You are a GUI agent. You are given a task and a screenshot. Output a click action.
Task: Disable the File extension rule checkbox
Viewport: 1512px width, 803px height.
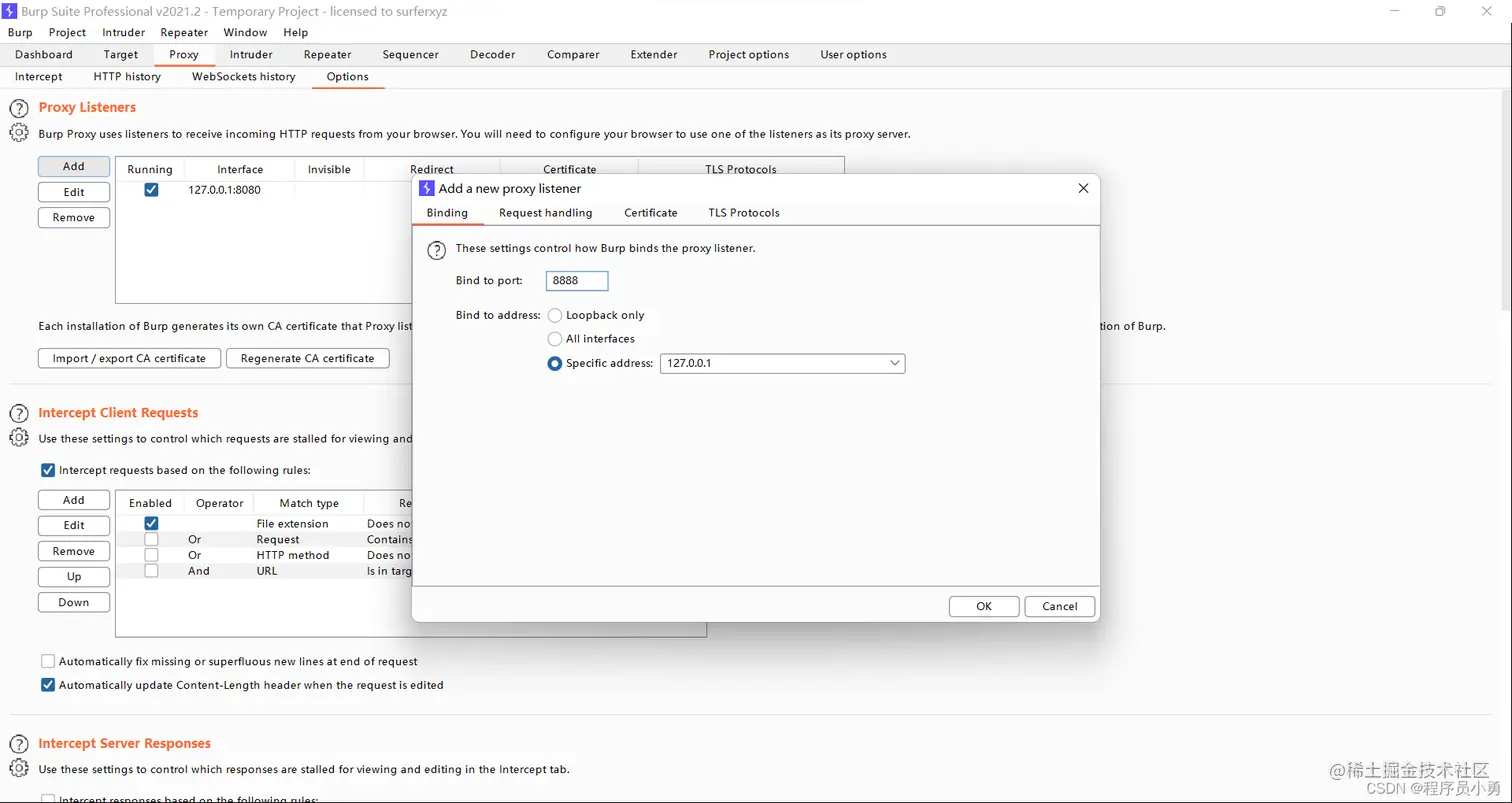[151, 523]
